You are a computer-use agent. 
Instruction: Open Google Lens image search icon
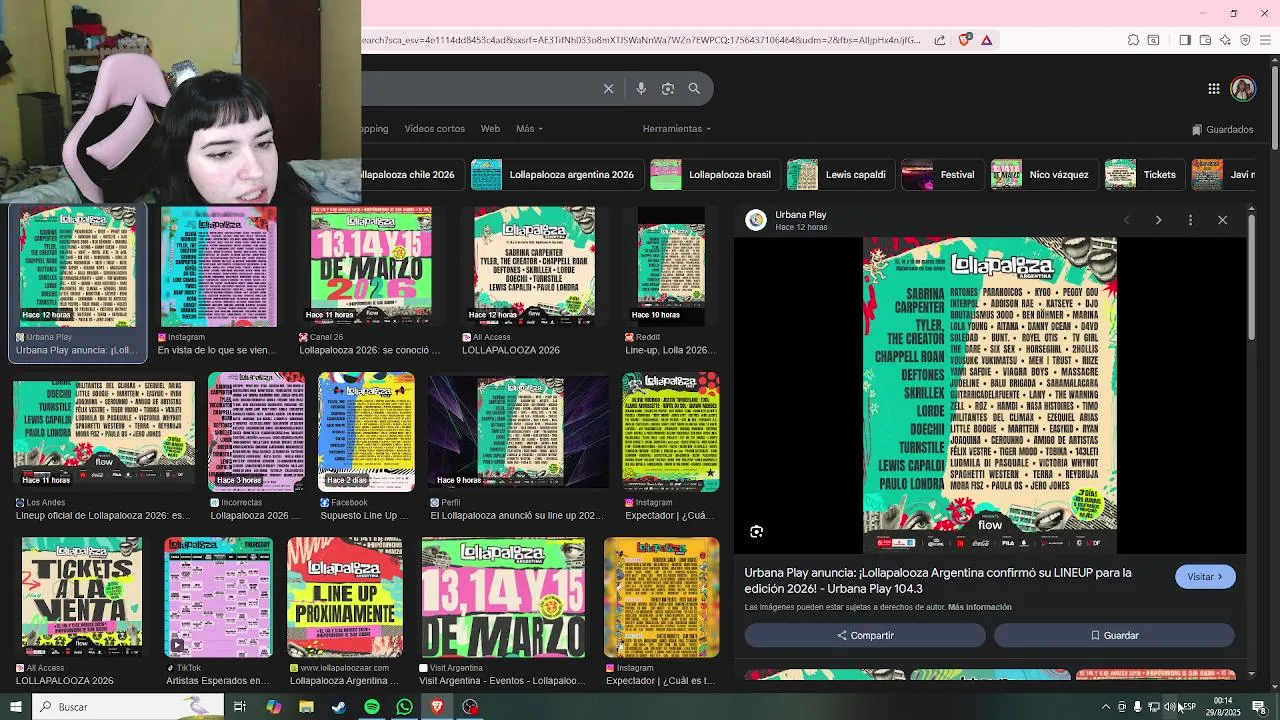(668, 88)
